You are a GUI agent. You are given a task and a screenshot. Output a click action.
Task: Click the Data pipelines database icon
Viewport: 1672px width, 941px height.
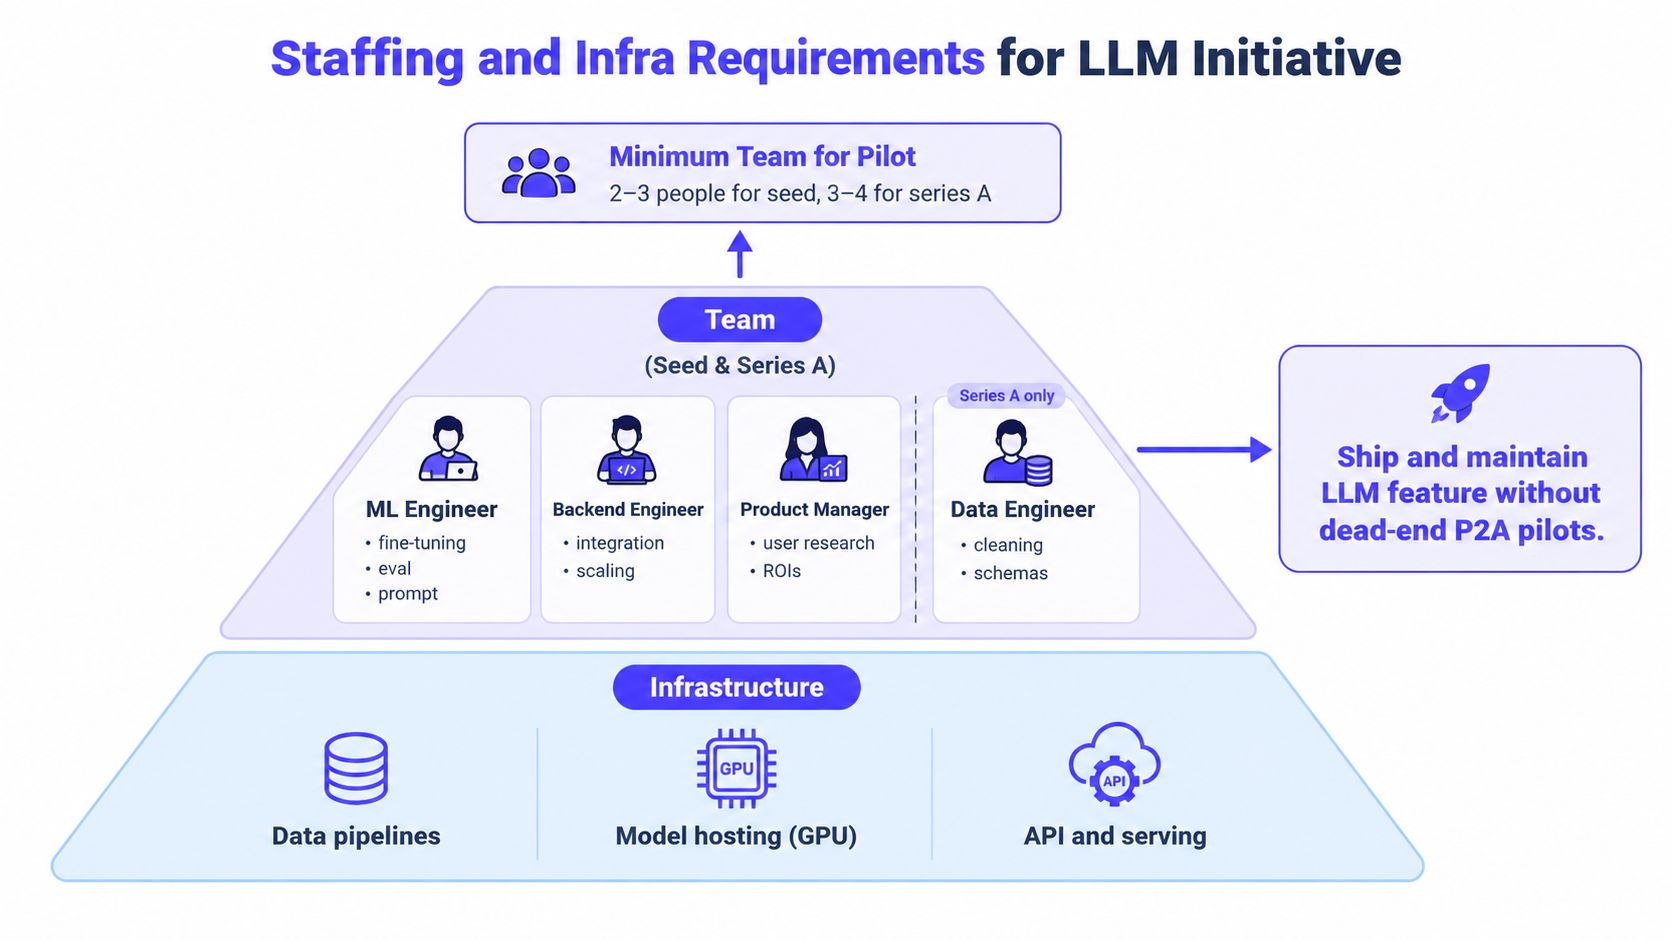coord(356,768)
